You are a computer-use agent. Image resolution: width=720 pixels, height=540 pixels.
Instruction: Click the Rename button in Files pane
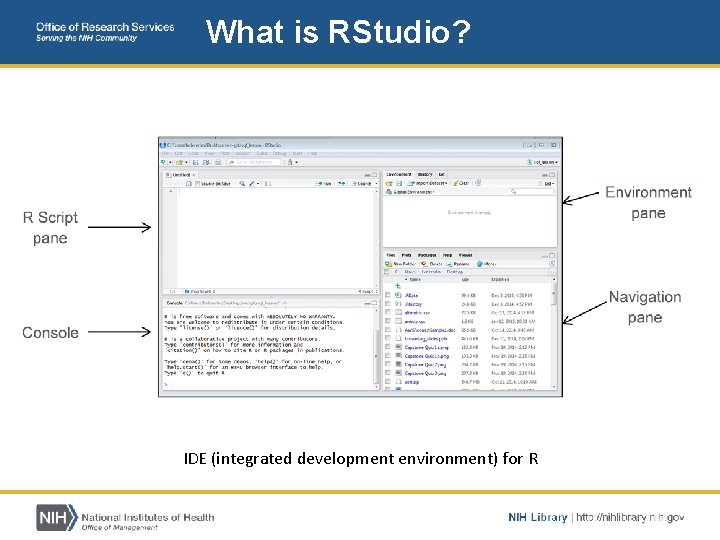pyautogui.click(x=458, y=264)
